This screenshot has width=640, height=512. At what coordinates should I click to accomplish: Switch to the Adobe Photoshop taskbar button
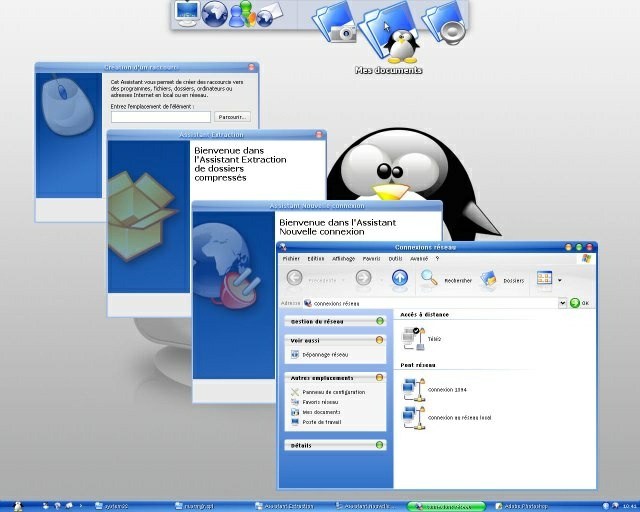521,506
